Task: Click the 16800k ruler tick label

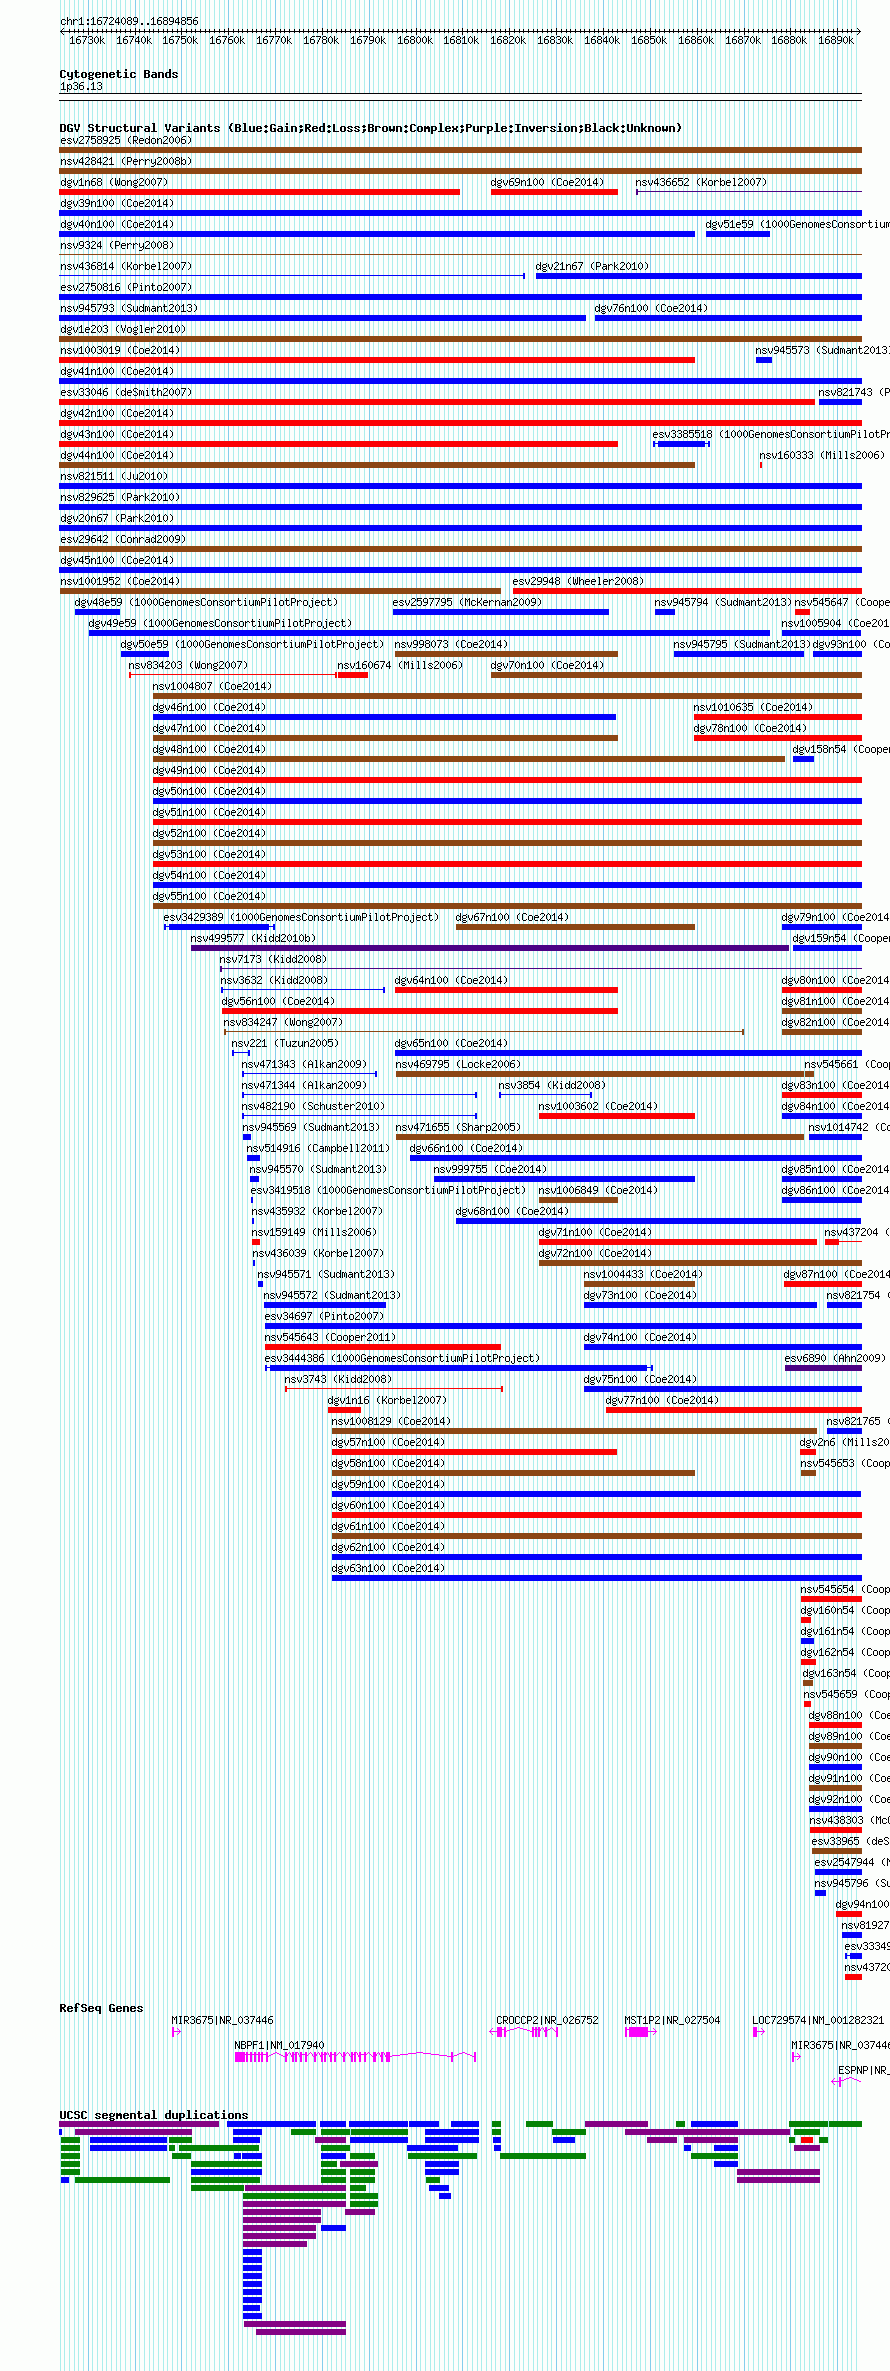Action: [x=415, y=40]
